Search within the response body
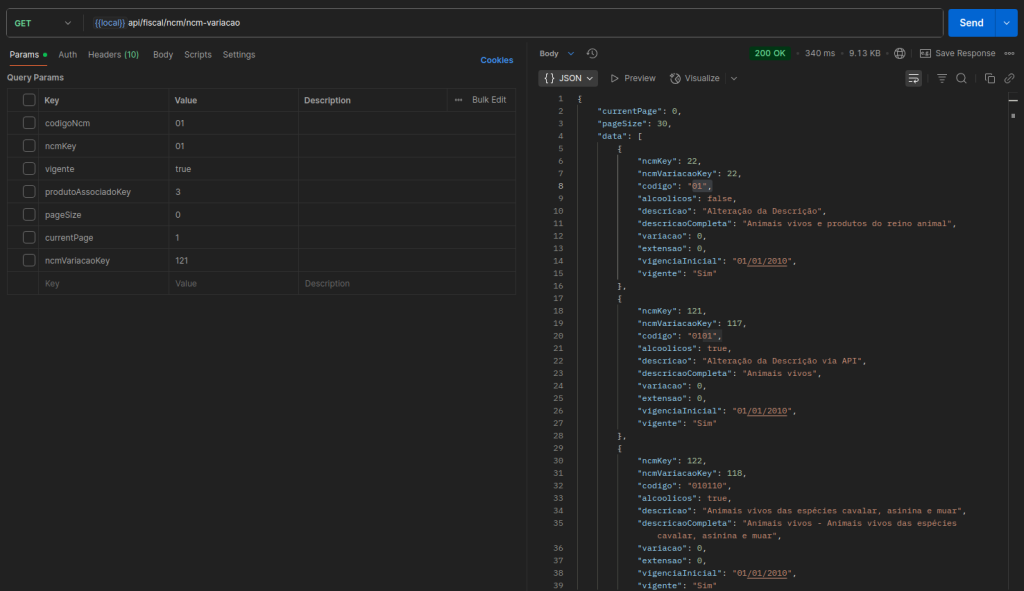The width and height of the screenshot is (1024, 591). click(x=961, y=78)
